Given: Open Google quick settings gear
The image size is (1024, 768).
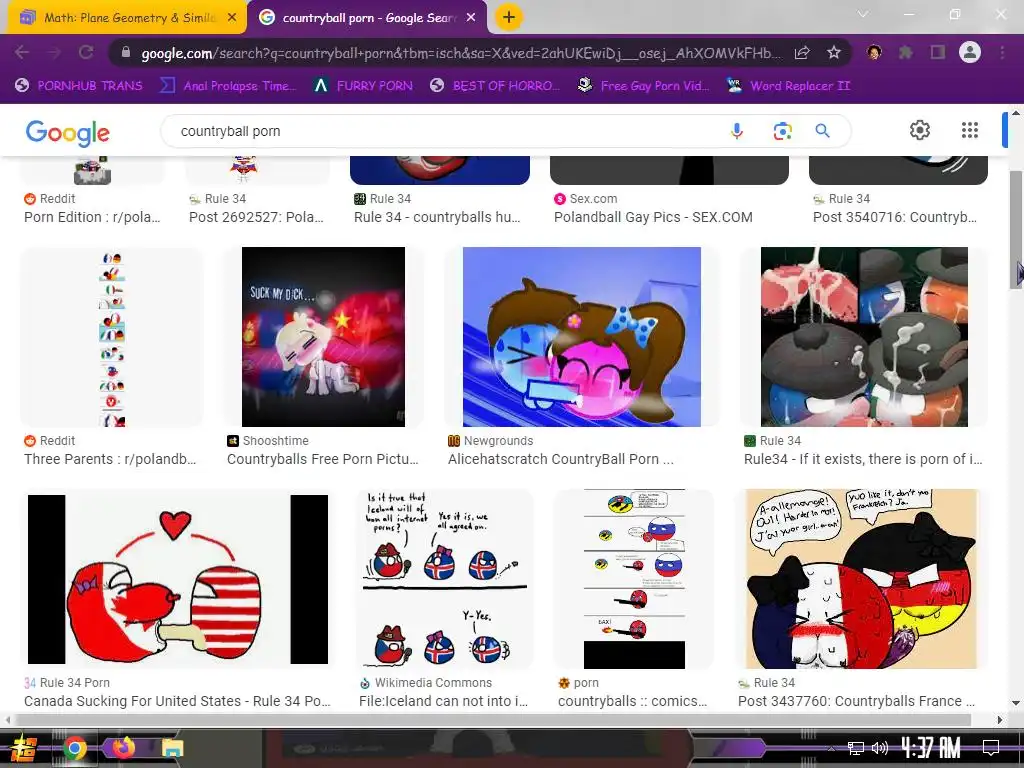Looking at the screenshot, I should (920, 130).
